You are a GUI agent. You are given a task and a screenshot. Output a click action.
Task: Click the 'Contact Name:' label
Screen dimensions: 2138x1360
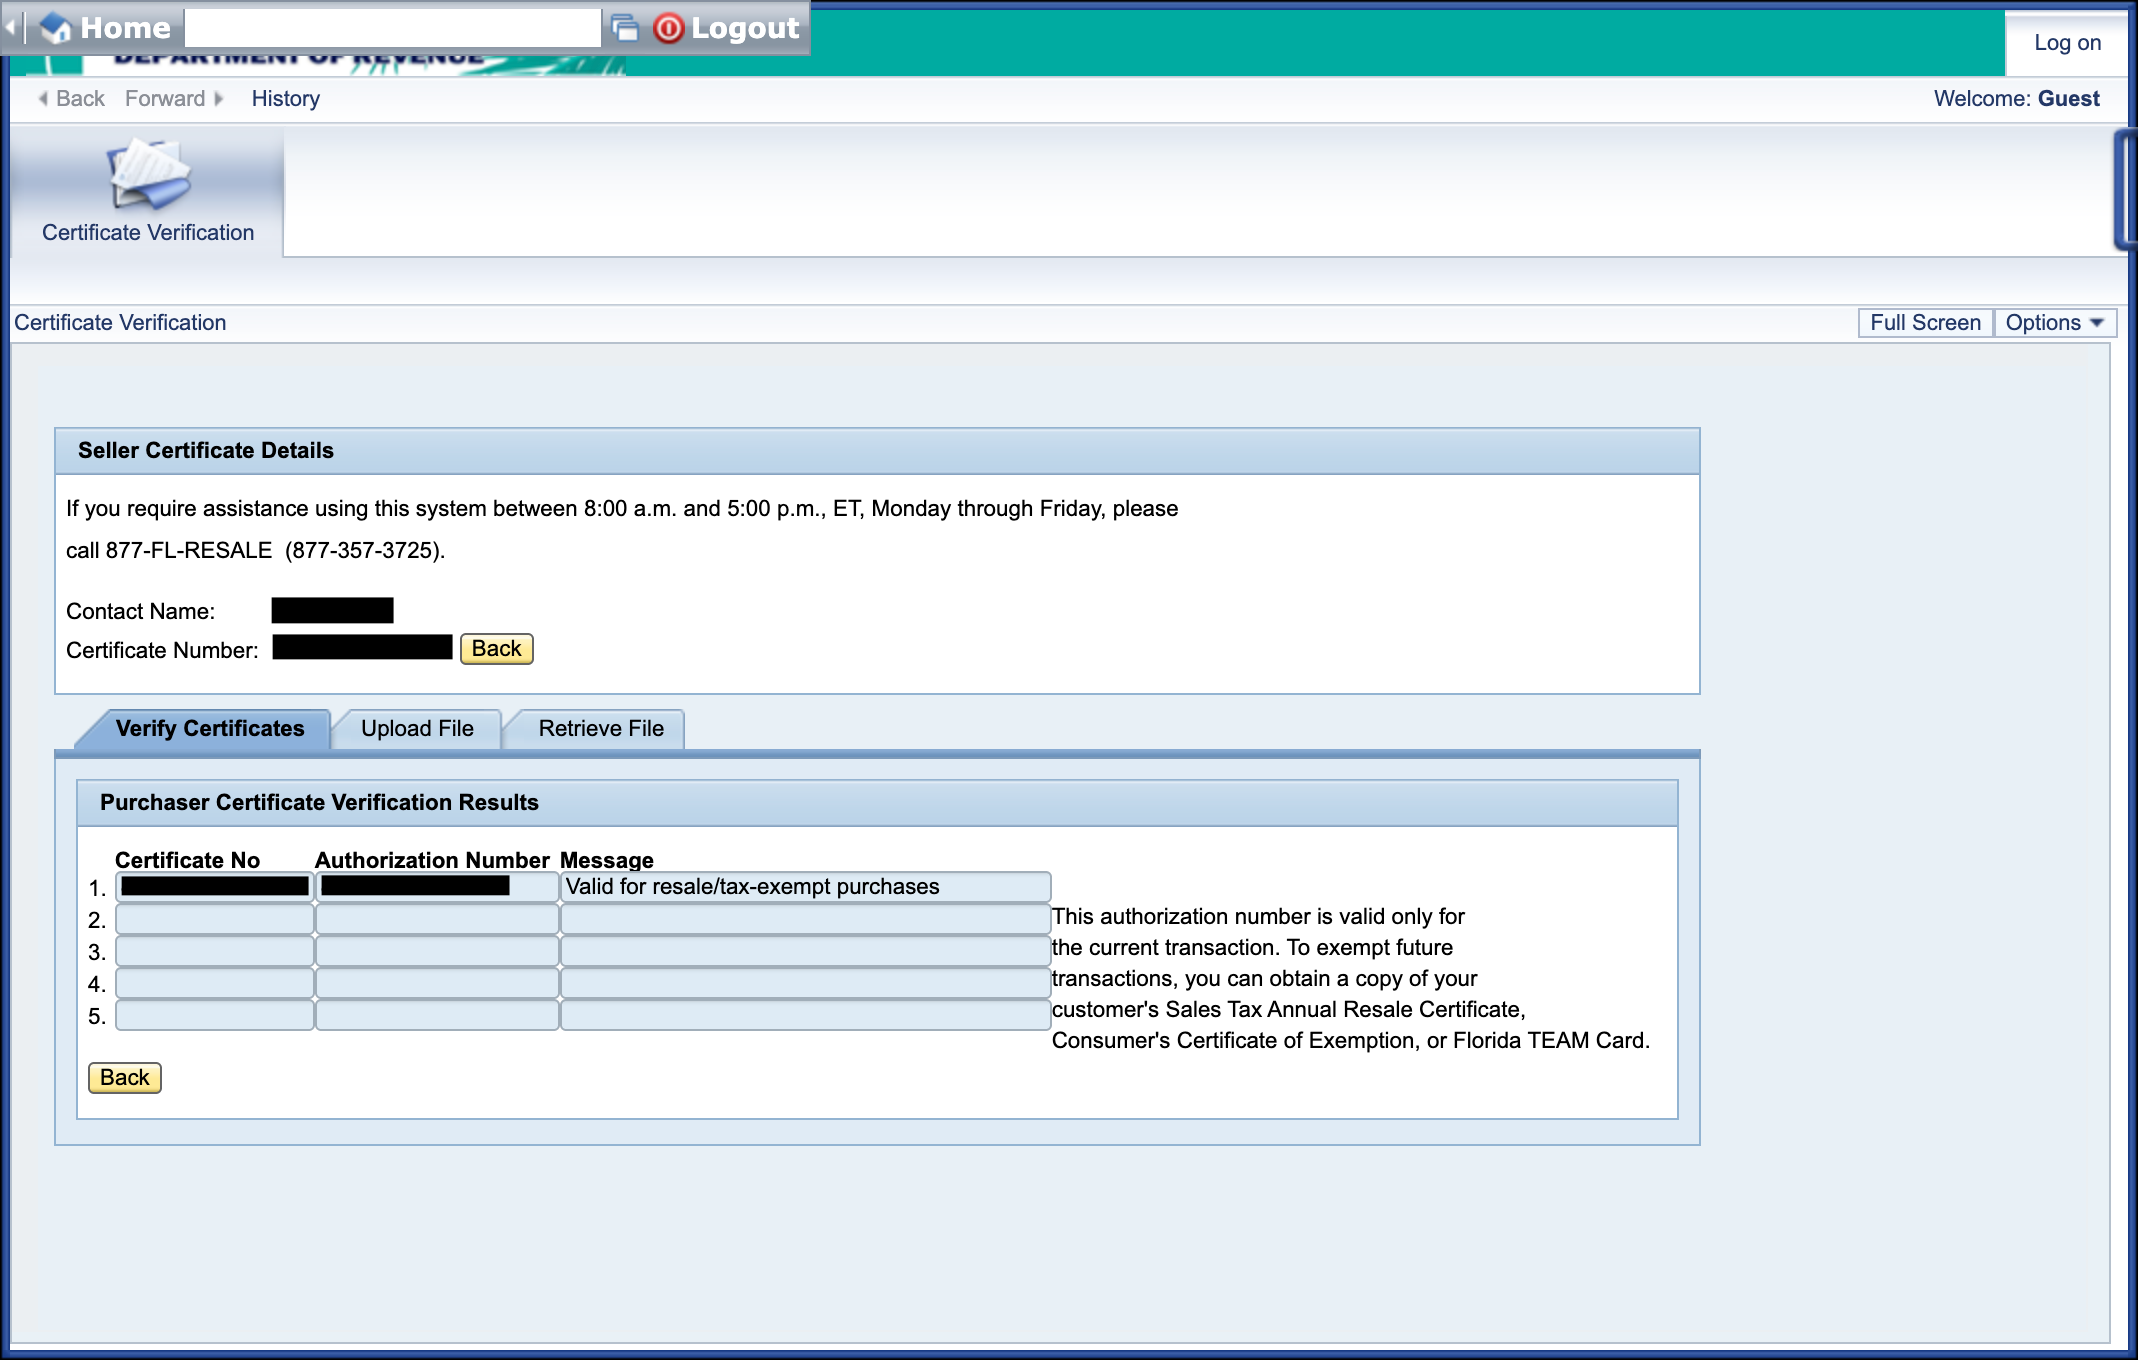[141, 612]
